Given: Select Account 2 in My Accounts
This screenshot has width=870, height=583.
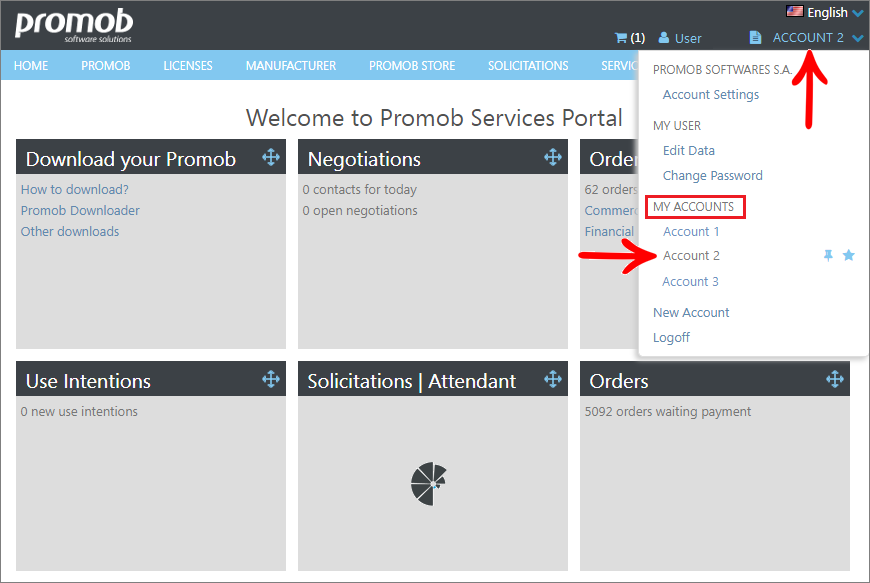Looking at the screenshot, I should [691, 256].
